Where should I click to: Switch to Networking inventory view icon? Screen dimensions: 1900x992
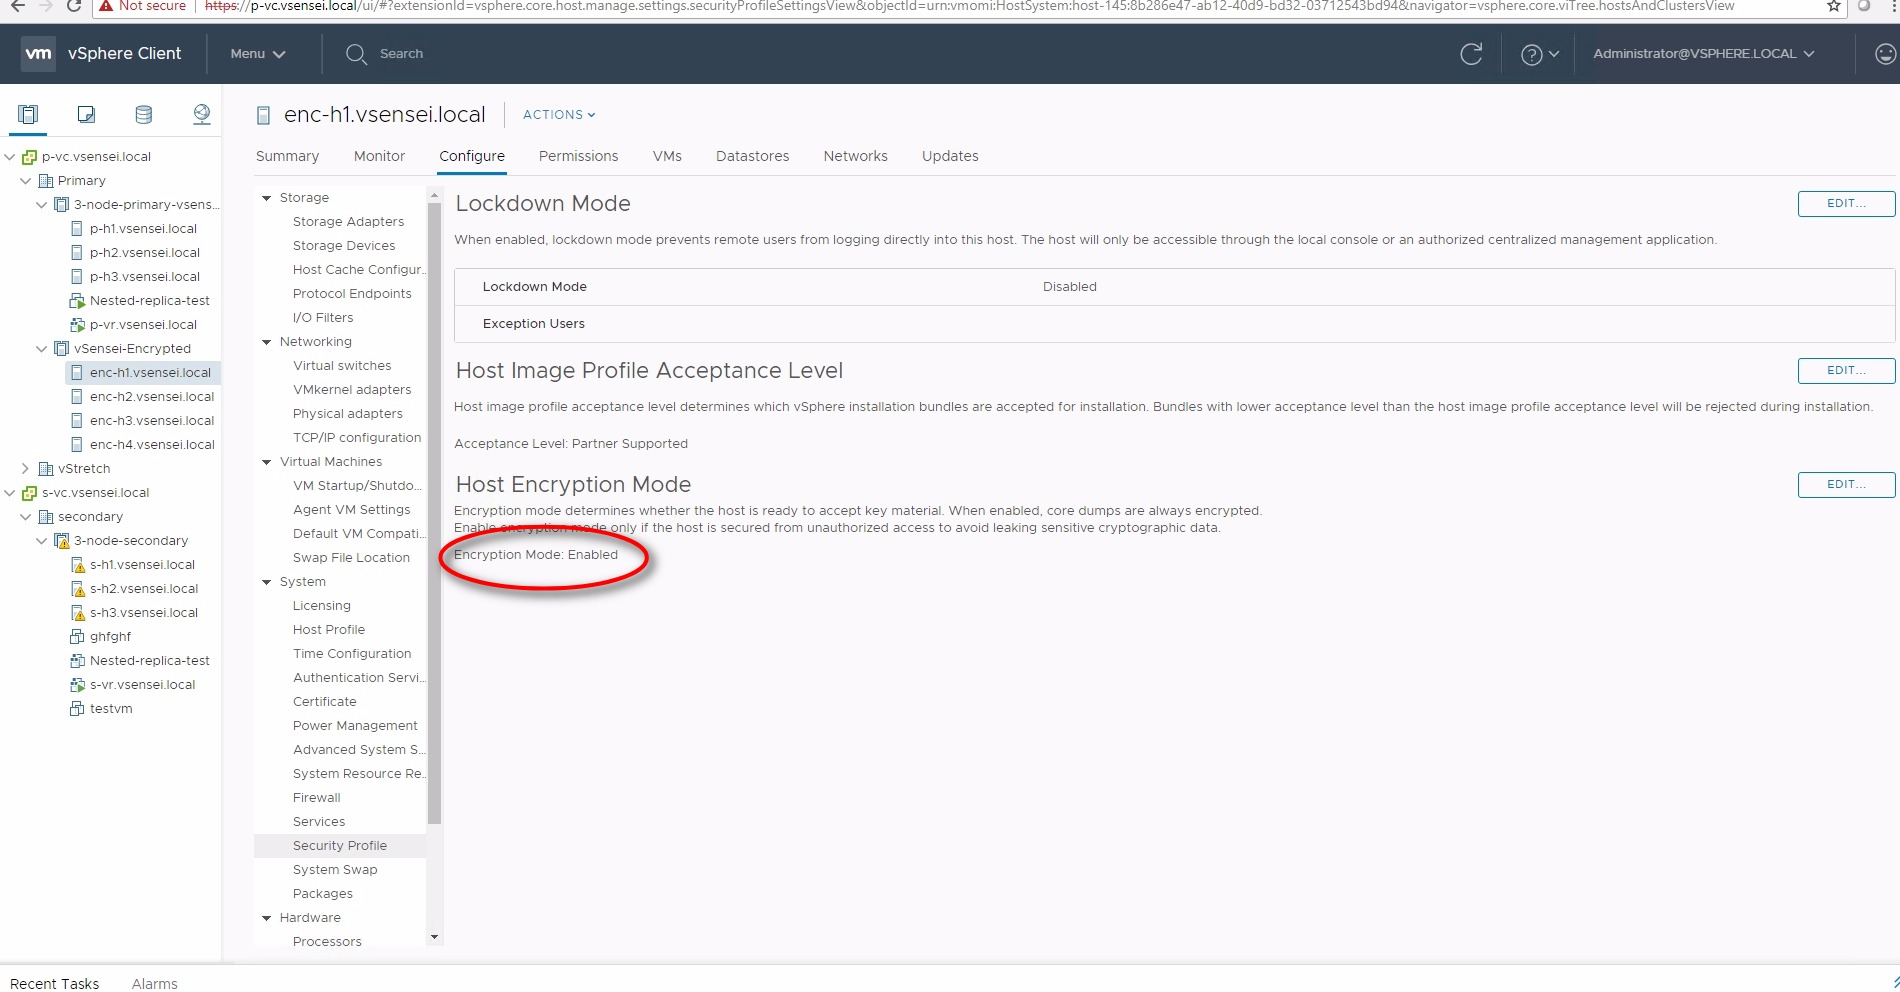click(x=202, y=114)
